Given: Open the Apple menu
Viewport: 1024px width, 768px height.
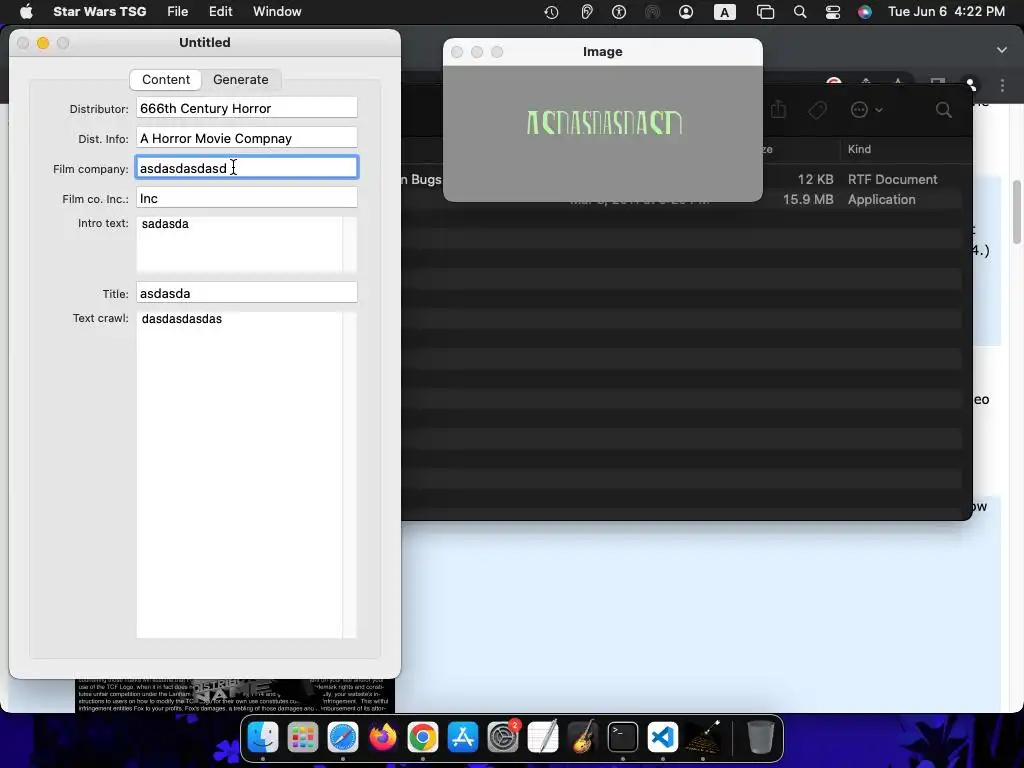Looking at the screenshot, I should click(x=26, y=12).
